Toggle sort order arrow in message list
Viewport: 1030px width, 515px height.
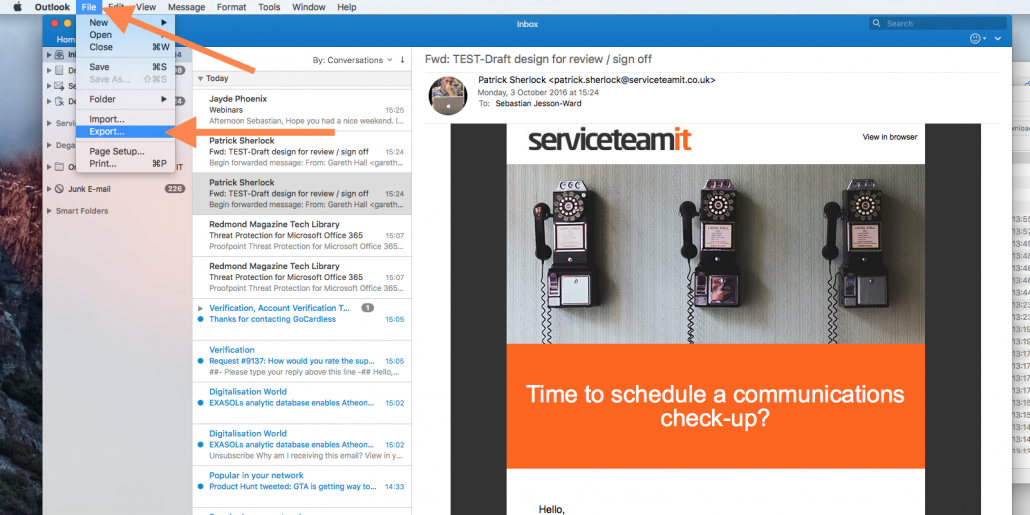[402, 60]
